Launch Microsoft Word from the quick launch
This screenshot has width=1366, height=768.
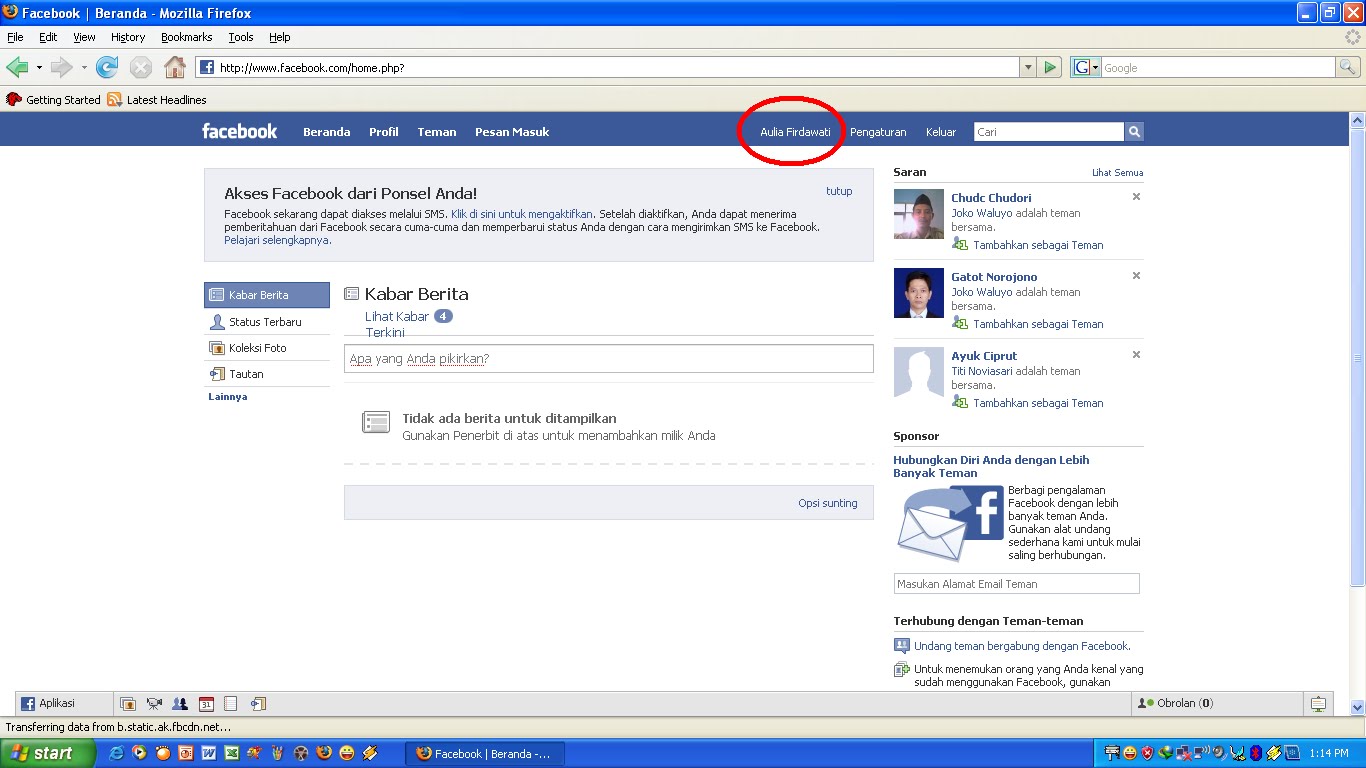(209, 753)
